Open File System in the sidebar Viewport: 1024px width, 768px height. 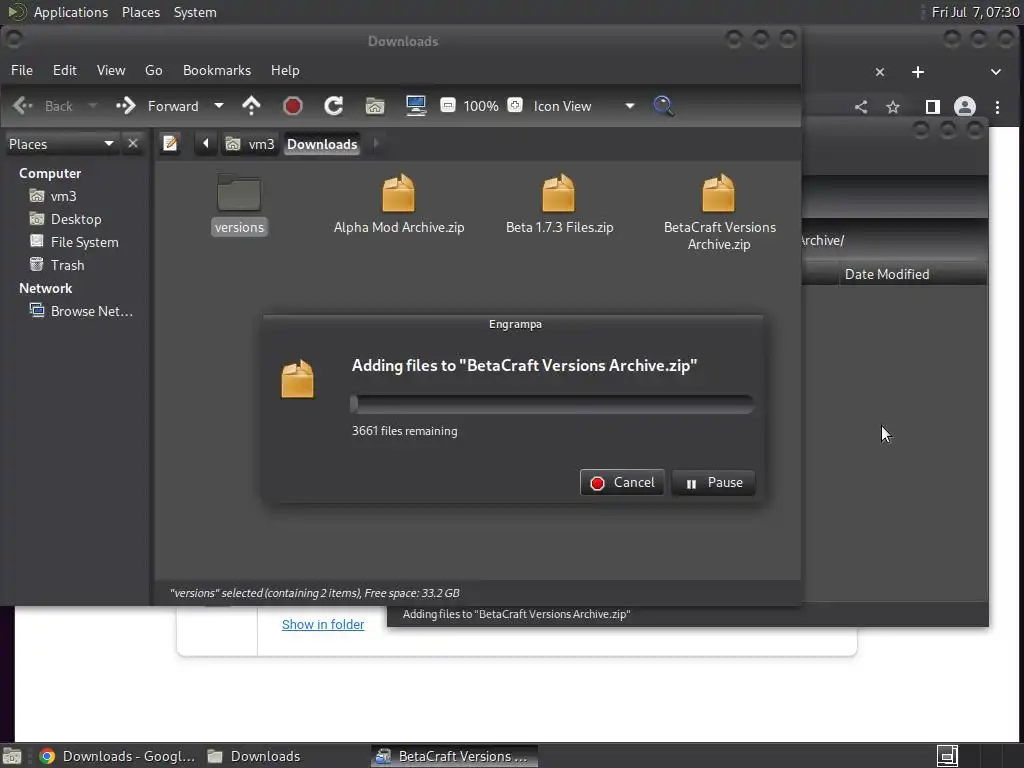(74, 242)
